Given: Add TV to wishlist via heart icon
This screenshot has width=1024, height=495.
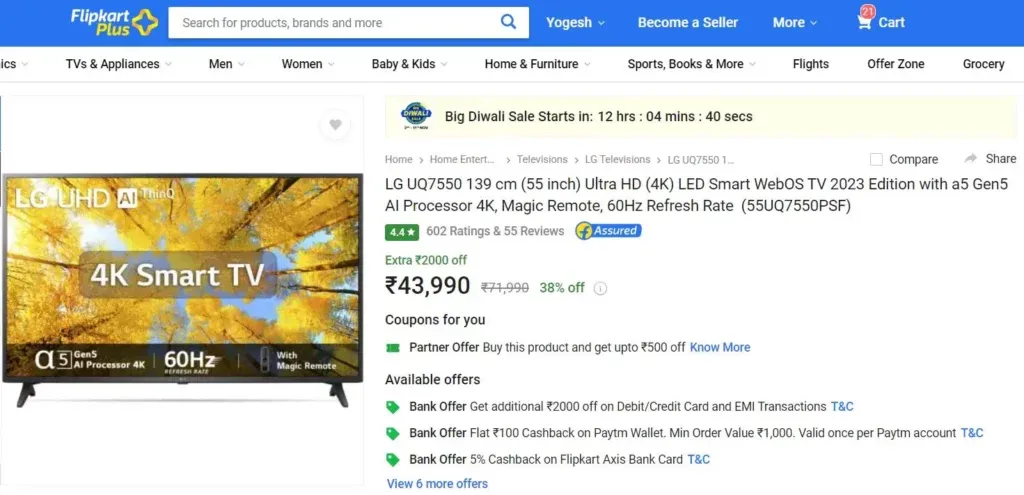Looking at the screenshot, I should pyautogui.click(x=335, y=125).
